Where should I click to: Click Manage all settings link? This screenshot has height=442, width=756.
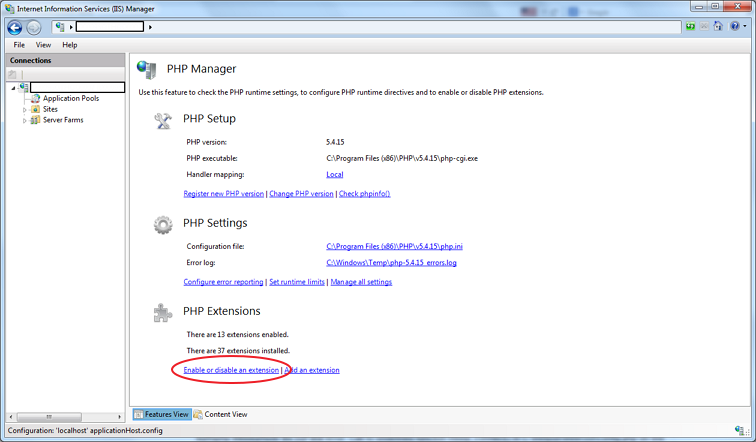click(361, 282)
